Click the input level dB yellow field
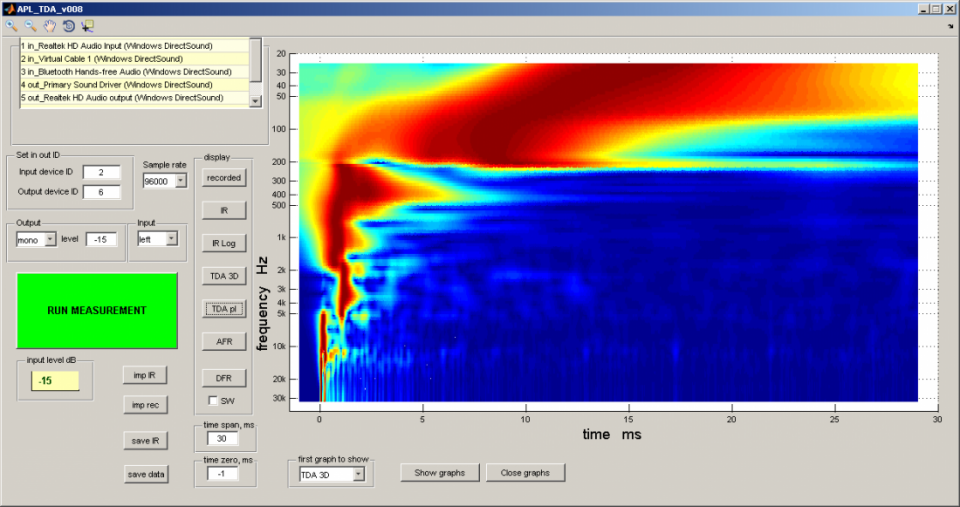This screenshot has width=960, height=507. (x=55, y=380)
